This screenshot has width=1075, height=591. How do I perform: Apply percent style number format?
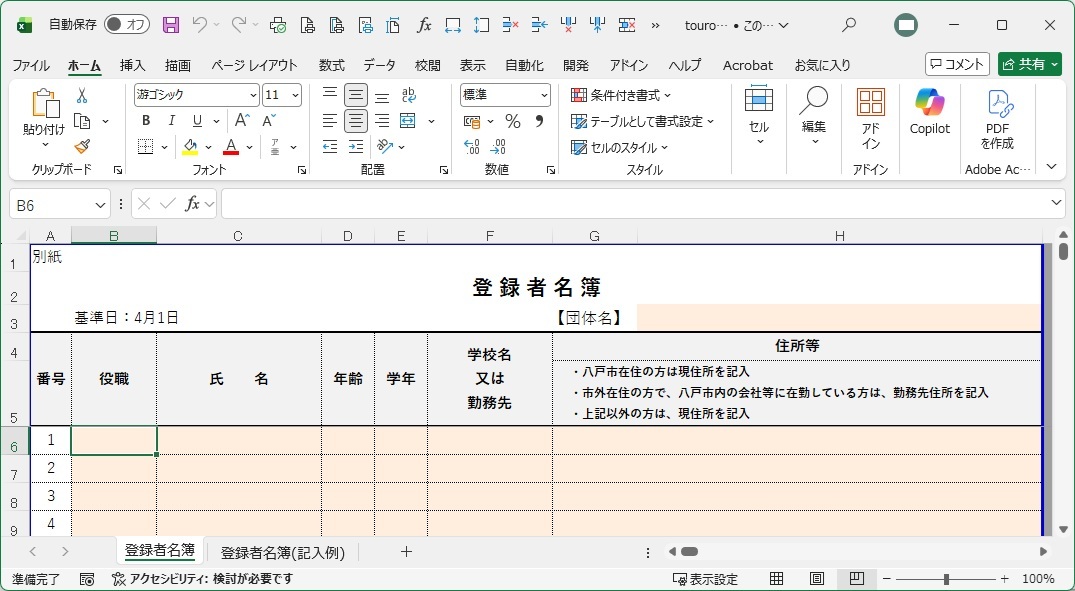tap(512, 121)
